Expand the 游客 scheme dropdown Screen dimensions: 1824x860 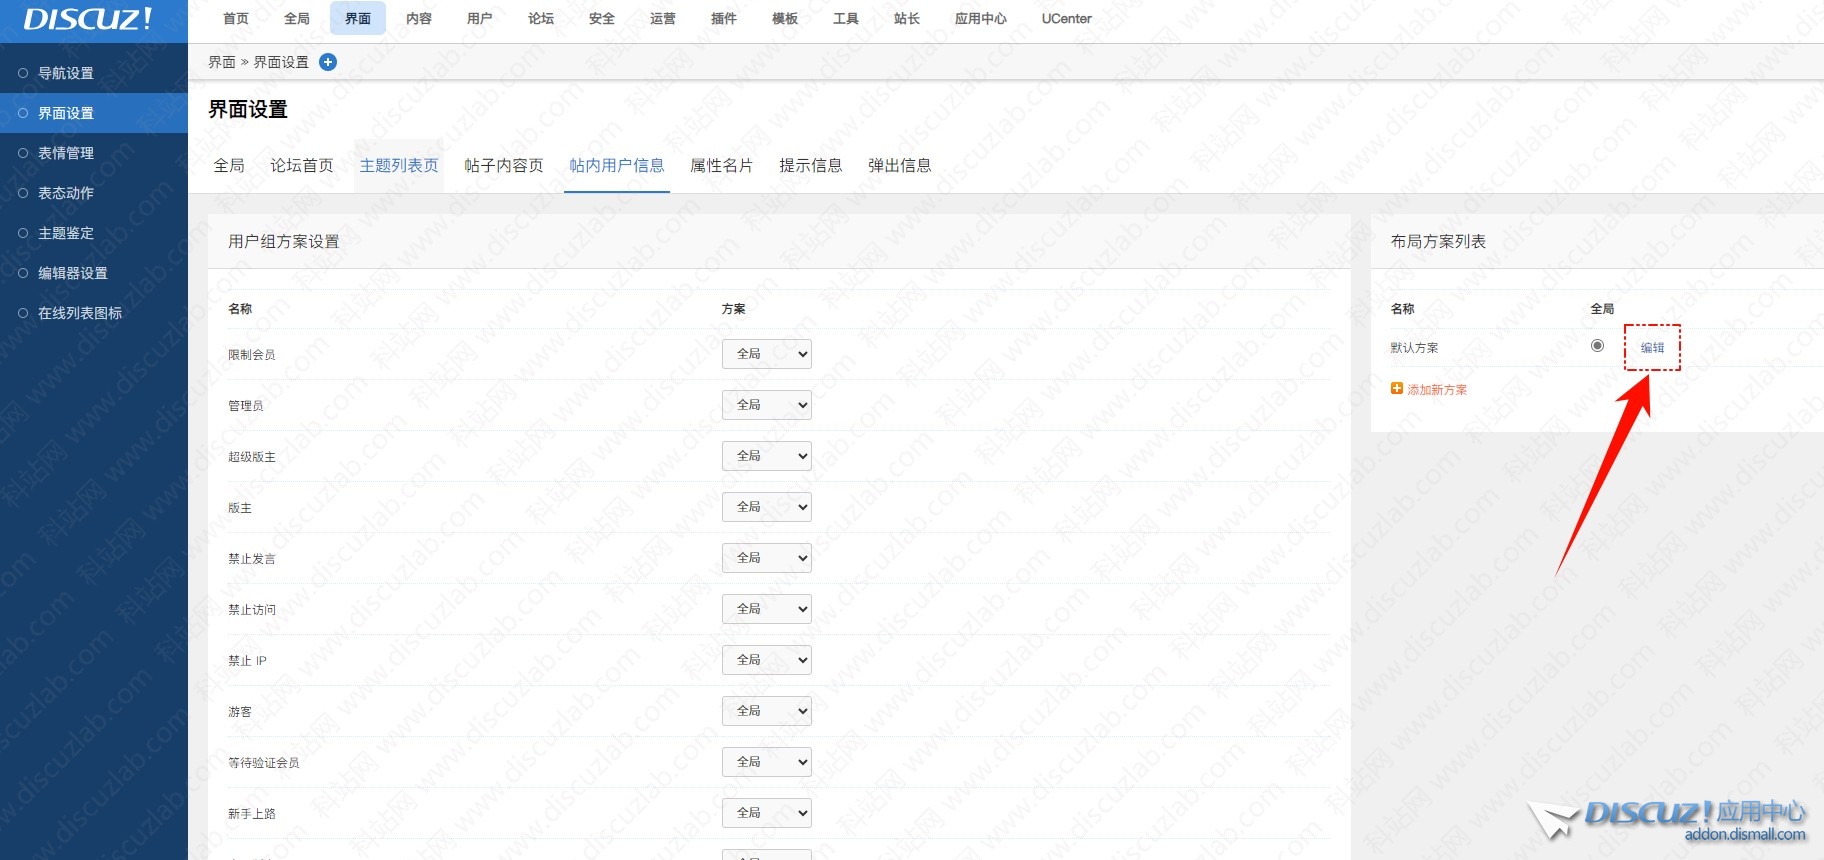click(766, 711)
